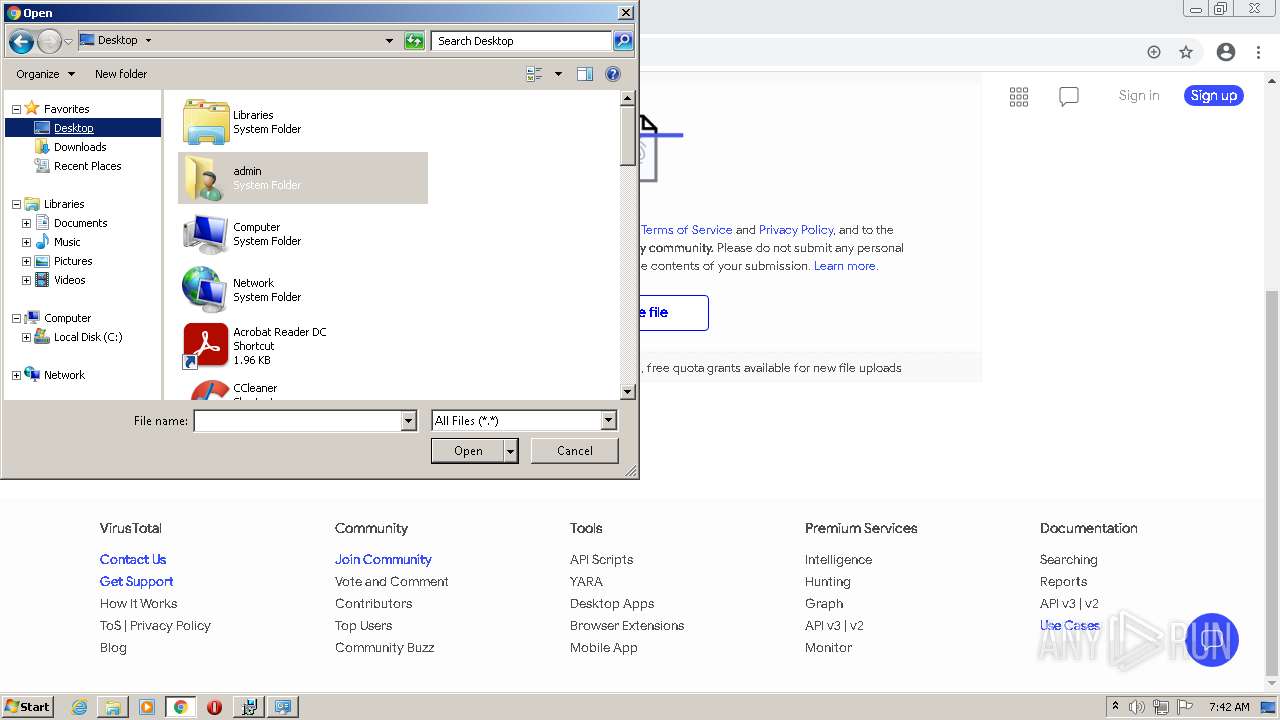Open the Privacy Policy link in the upload notice
This screenshot has height=720, width=1280.
coord(796,230)
